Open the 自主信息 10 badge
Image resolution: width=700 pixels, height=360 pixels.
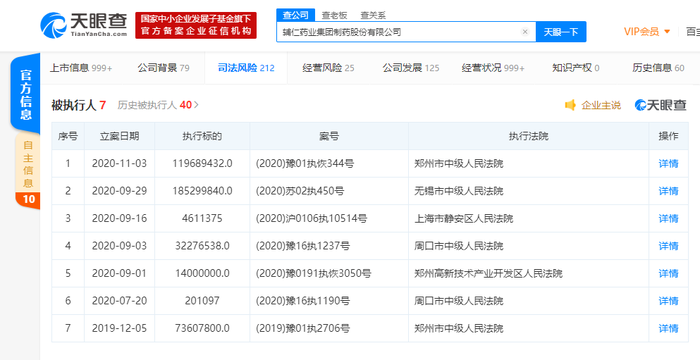click(x=28, y=199)
